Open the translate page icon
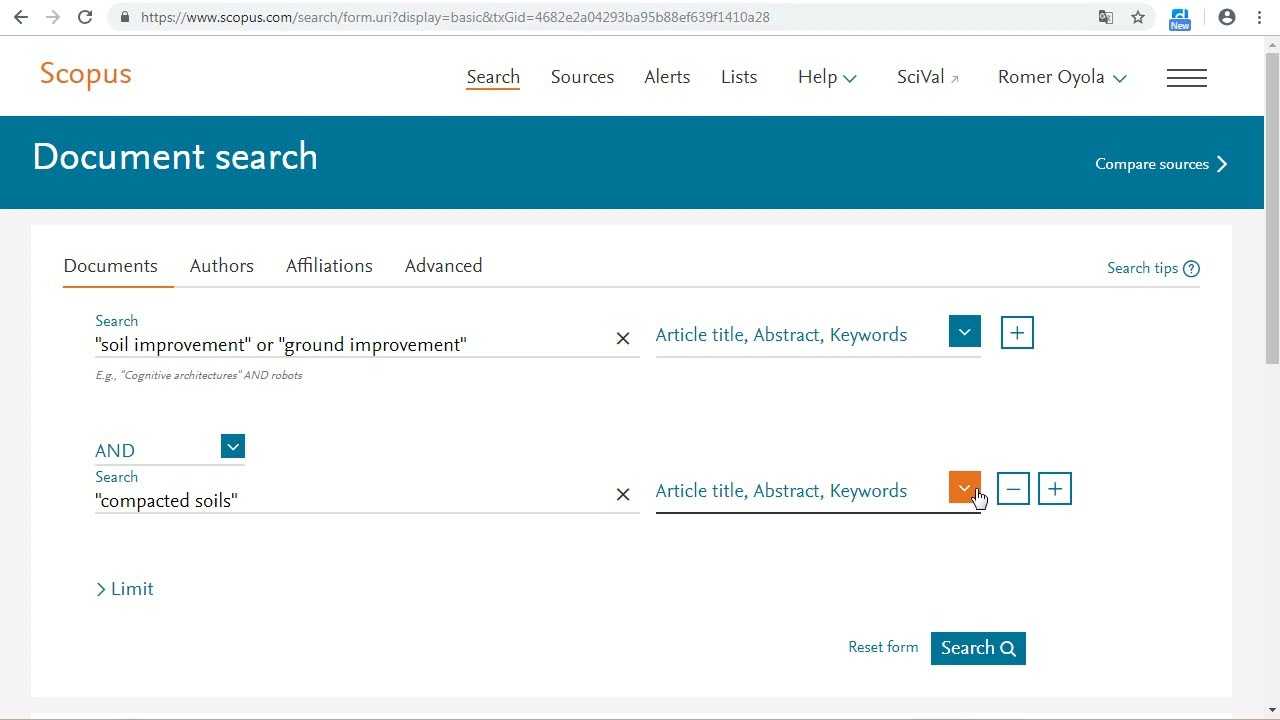The image size is (1280, 720). (1106, 17)
